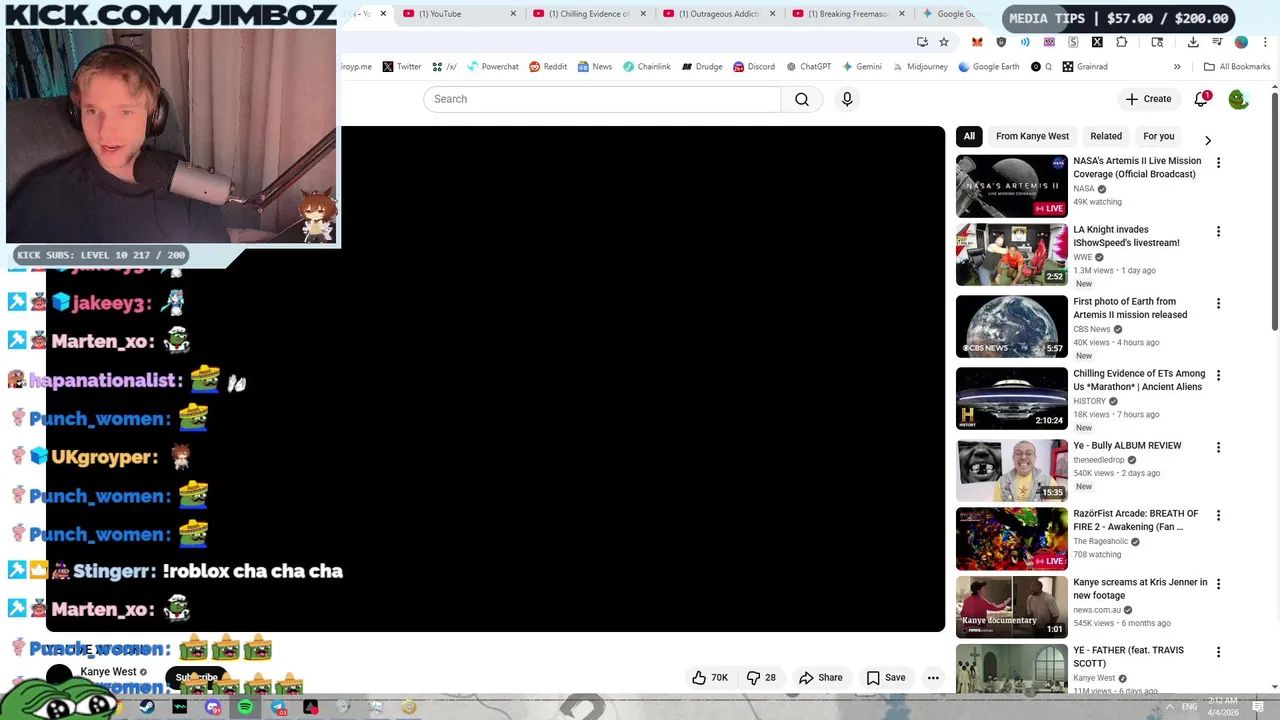Open the Gemini bookmark
This screenshot has width=1280, height=720.
pyautogui.click(x=861, y=67)
